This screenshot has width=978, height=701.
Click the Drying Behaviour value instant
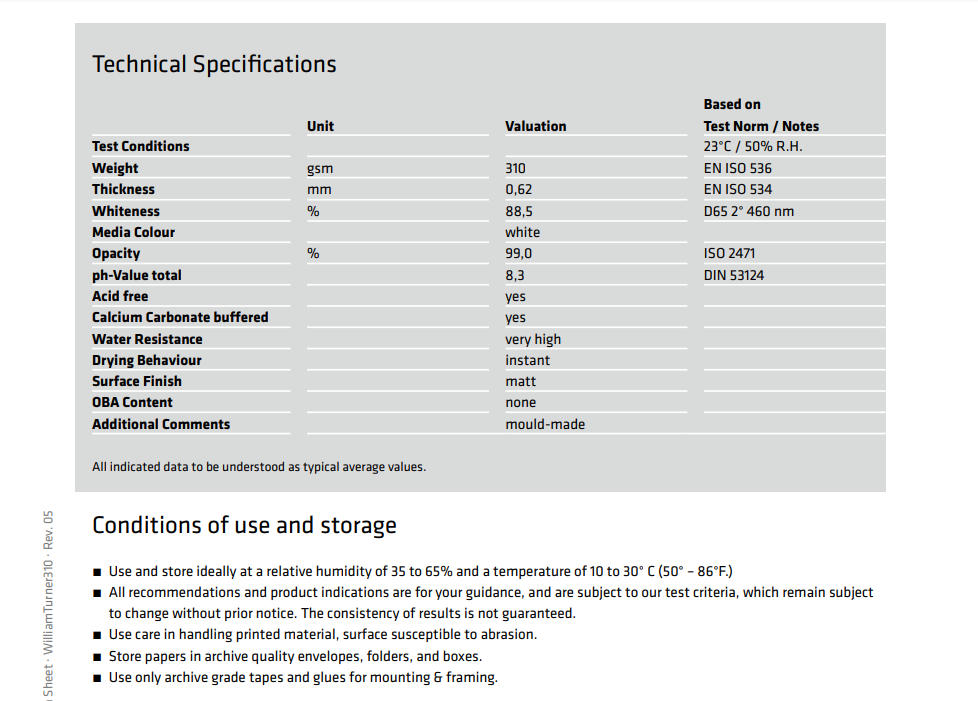coord(528,360)
